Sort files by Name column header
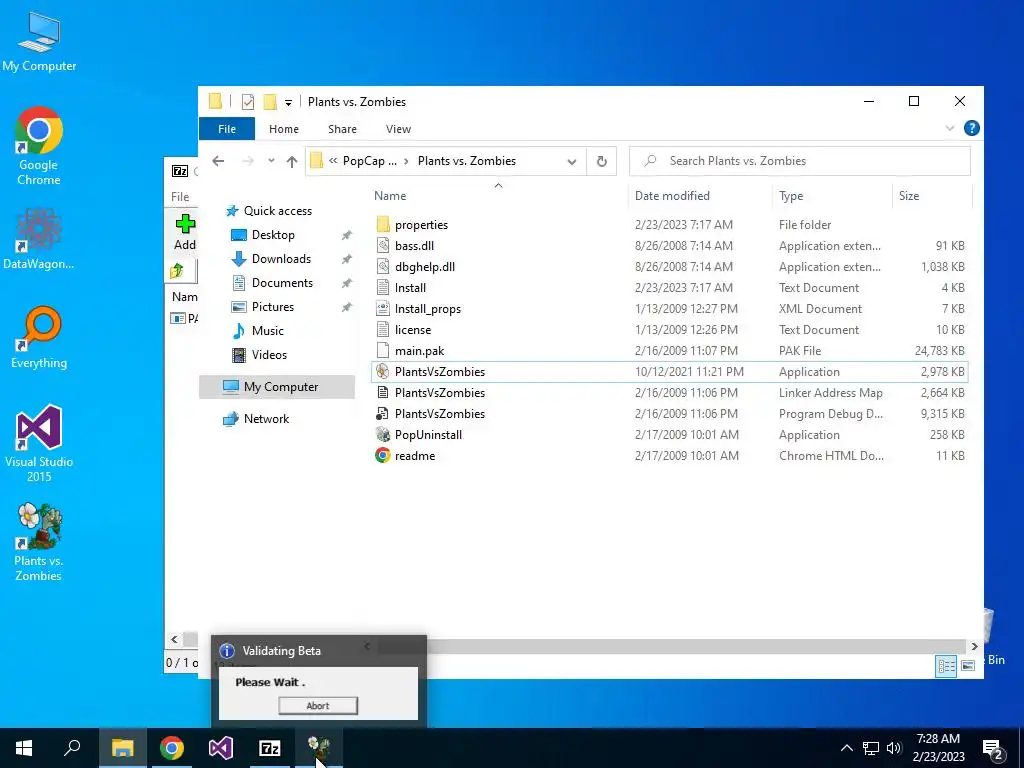 click(x=500, y=196)
